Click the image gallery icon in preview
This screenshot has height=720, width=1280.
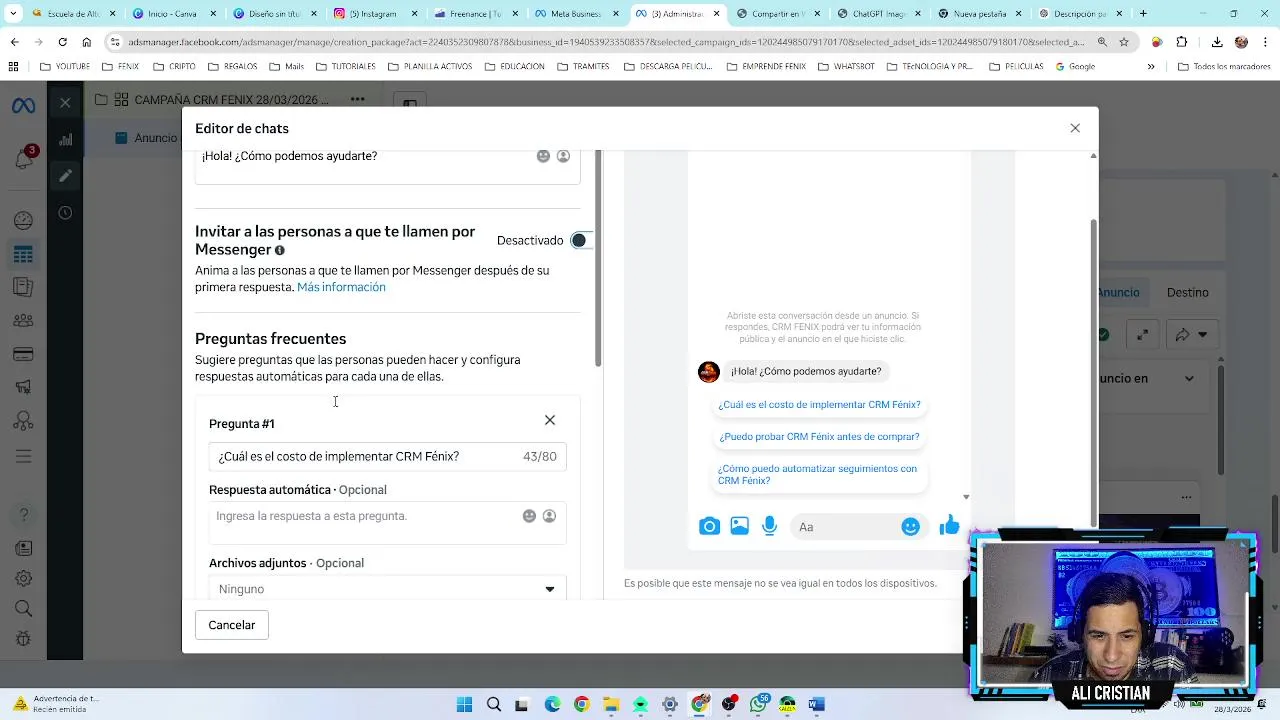(x=739, y=526)
